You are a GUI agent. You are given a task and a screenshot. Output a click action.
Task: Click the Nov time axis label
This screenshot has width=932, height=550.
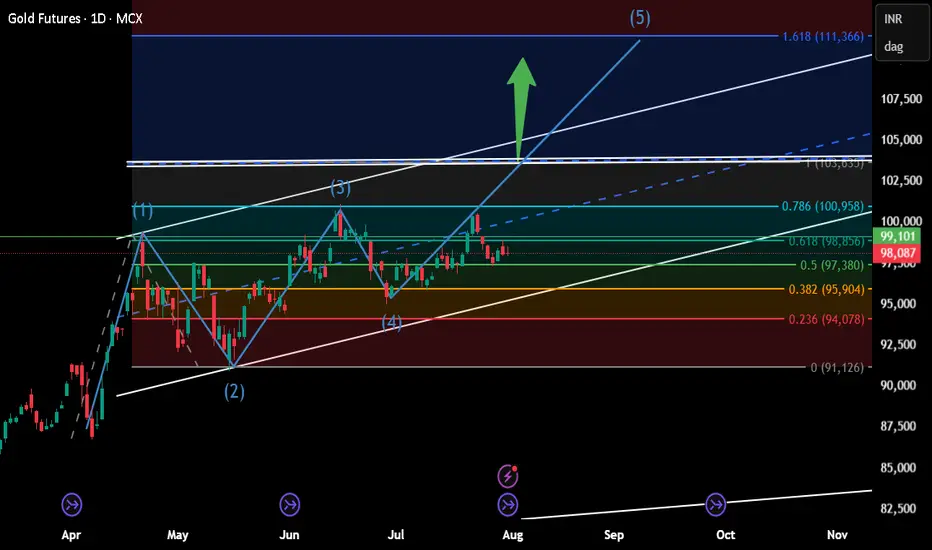click(837, 535)
